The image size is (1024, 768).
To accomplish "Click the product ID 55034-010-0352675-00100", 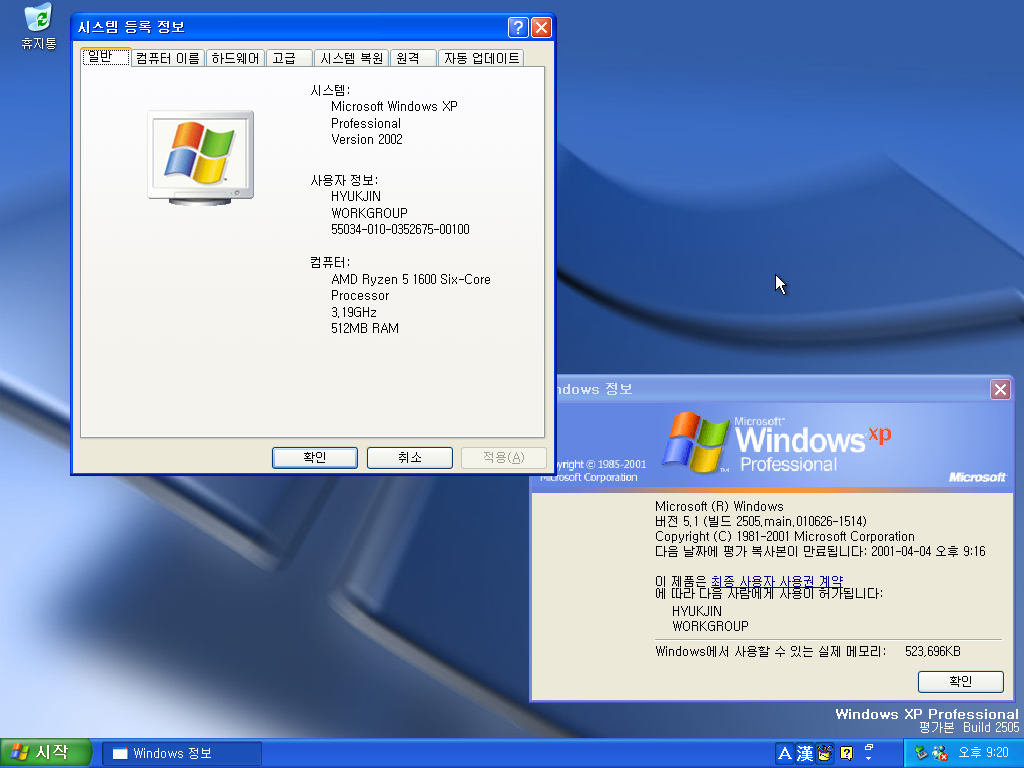I will [400, 229].
